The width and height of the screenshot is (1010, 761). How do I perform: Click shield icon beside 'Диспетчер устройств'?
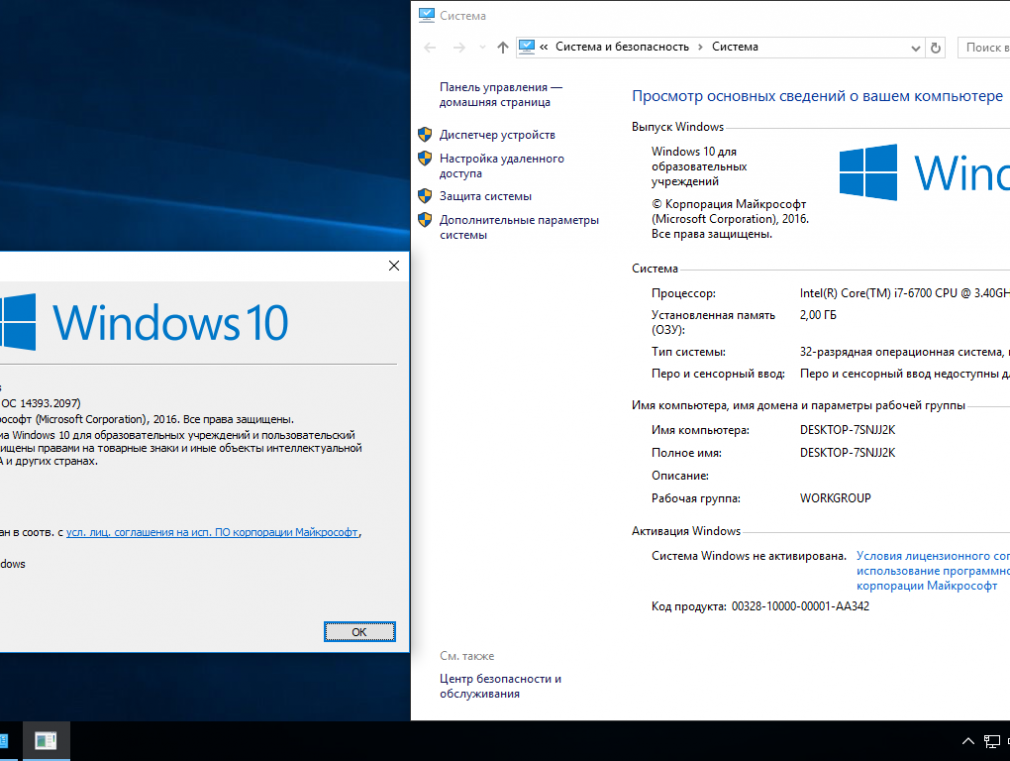coord(424,134)
